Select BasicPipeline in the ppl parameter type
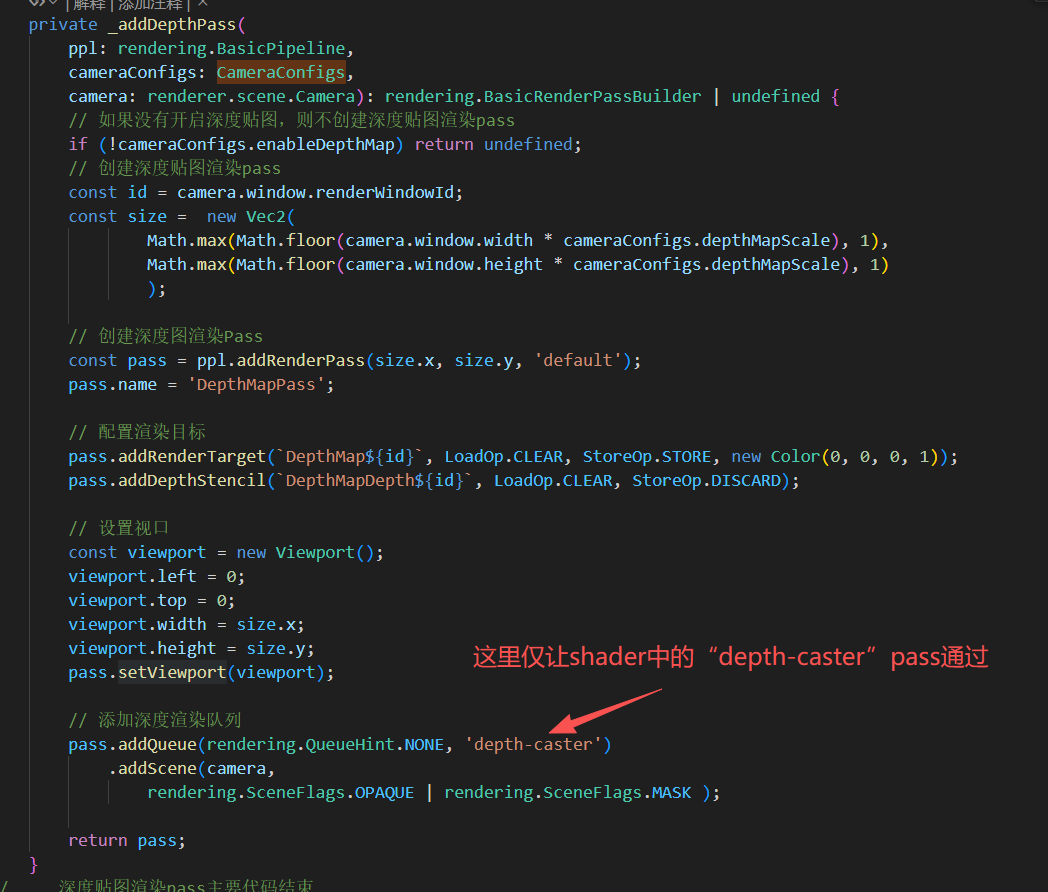 tap(281, 49)
